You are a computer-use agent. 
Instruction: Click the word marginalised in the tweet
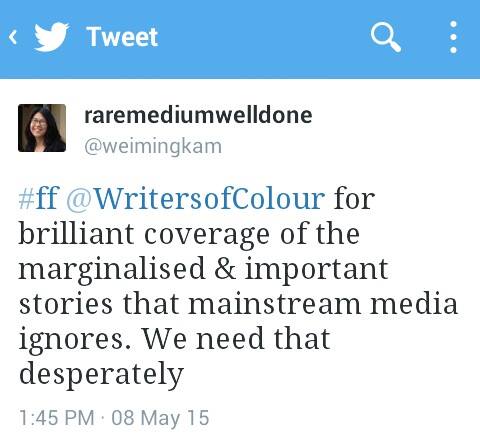[x=112, y=269]
